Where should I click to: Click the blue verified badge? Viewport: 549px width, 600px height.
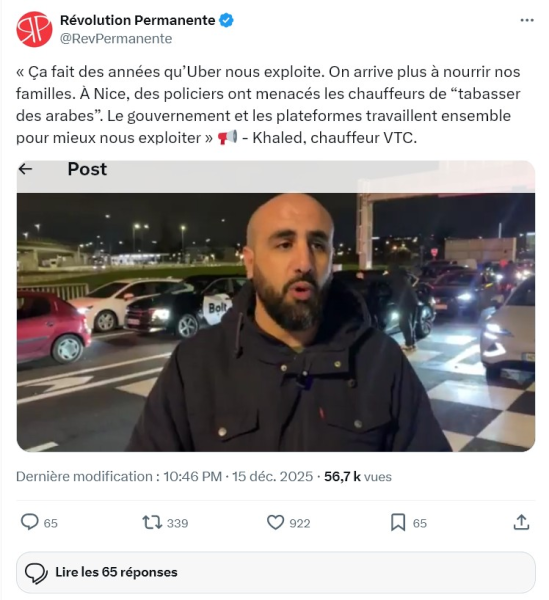click(226, 20)
